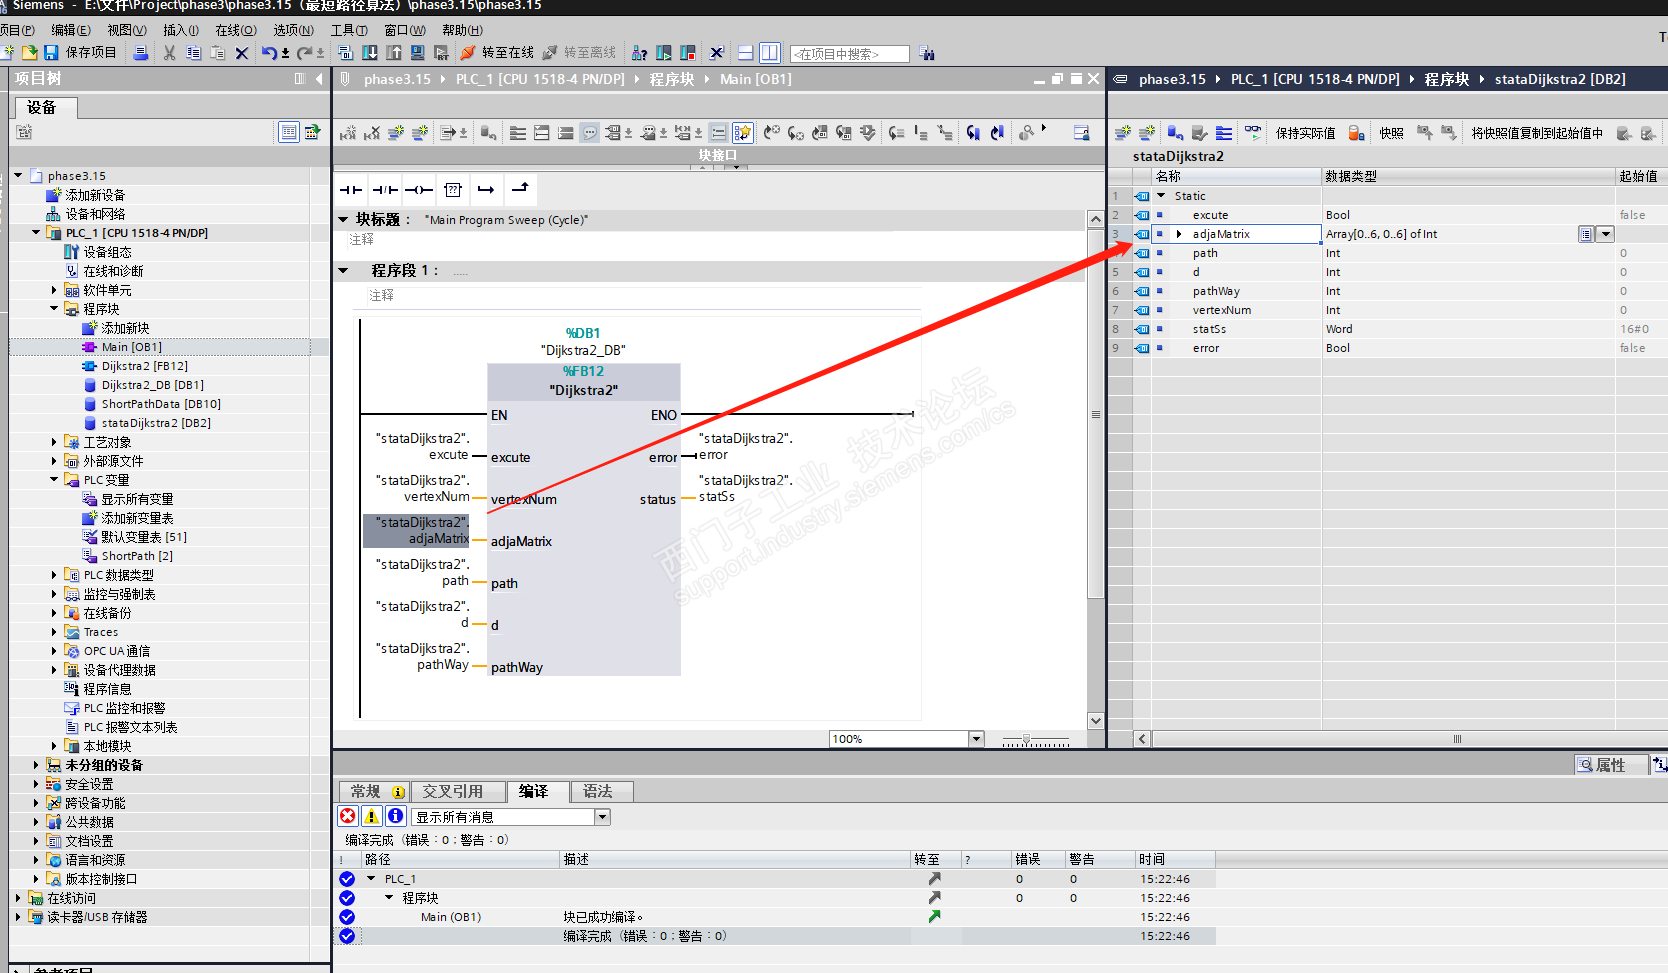The image size is (1668, 973).
Task: Click the undo arrow icon
Action: coord(269,53)
